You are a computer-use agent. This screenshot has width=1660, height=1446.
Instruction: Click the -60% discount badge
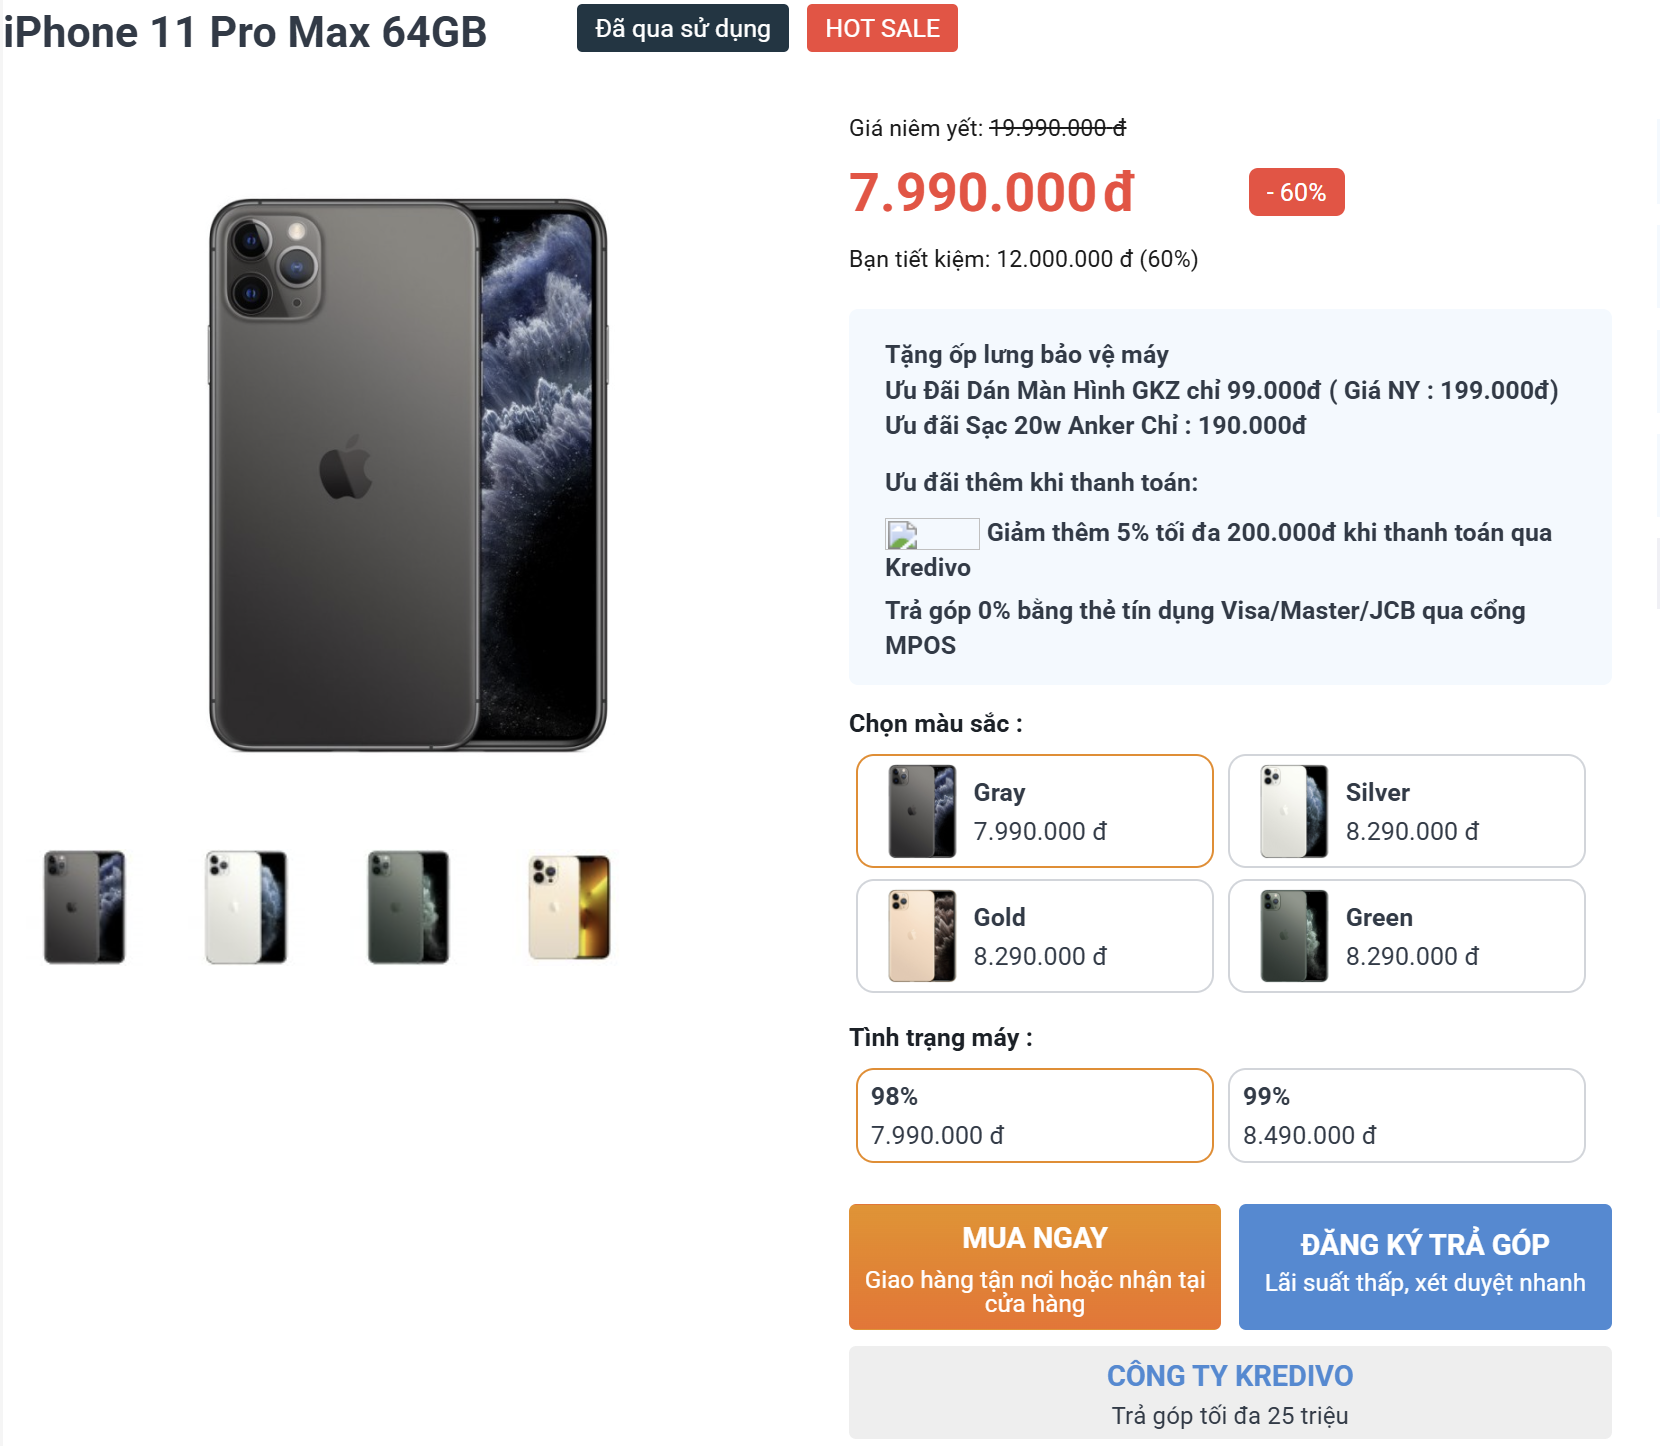pyautogui.click(x=1296, y=192)
